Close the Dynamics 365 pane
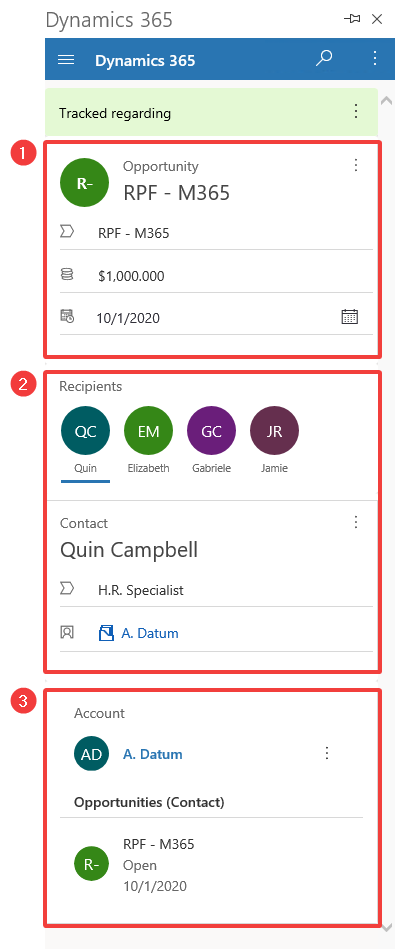This screenshot has width=395, height=949. coord(377,19)
